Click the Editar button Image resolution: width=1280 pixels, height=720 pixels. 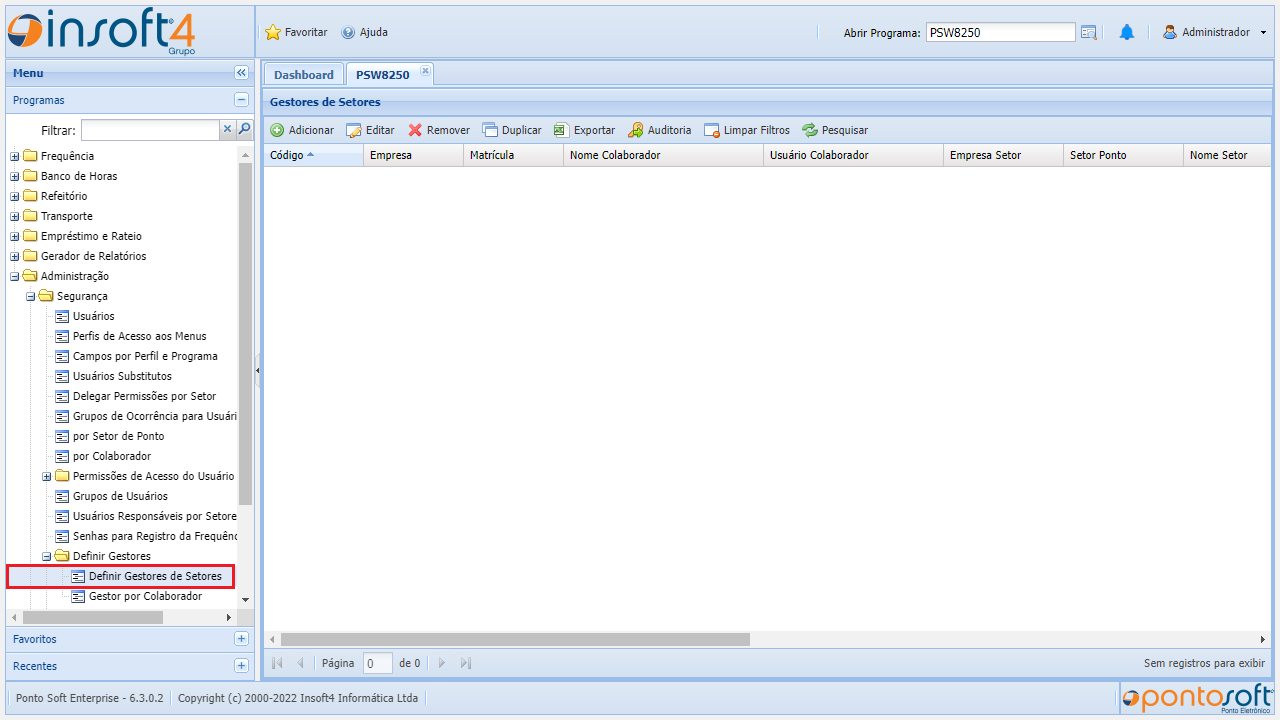pyautogui.click(x=370, y=130)
